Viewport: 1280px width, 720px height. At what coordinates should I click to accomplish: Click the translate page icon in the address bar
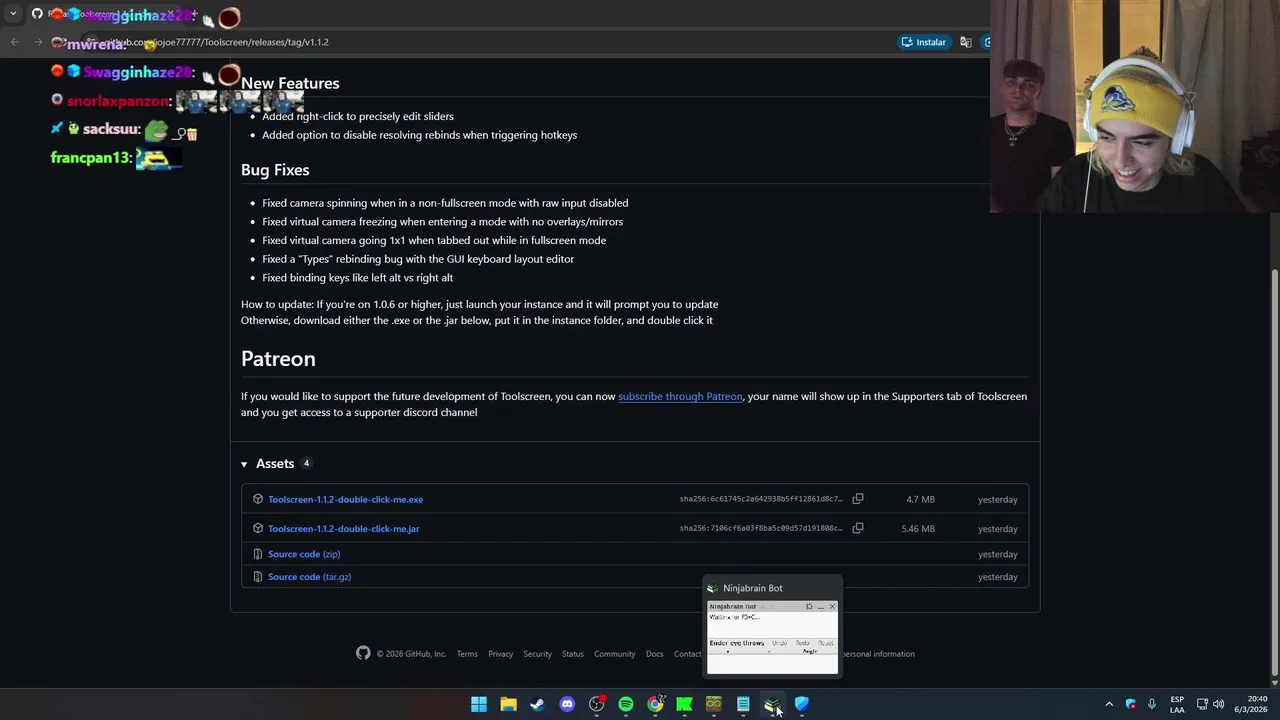pyautogui.click(x=965, y=42)
